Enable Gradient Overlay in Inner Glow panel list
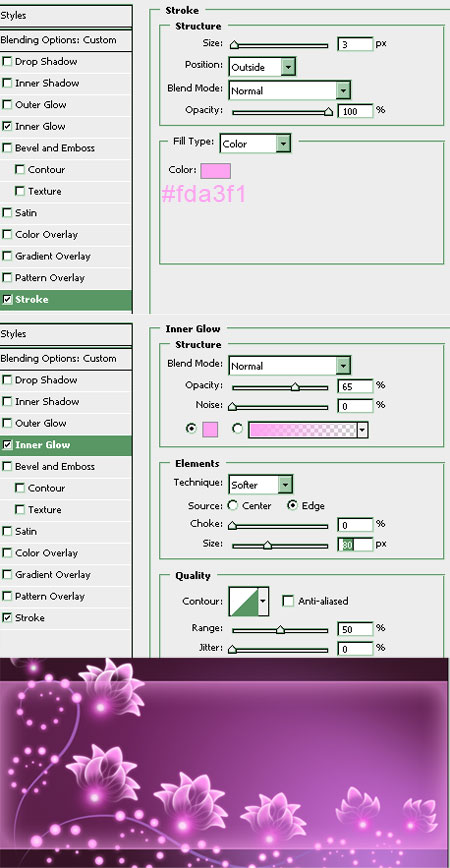 (7, 574)
